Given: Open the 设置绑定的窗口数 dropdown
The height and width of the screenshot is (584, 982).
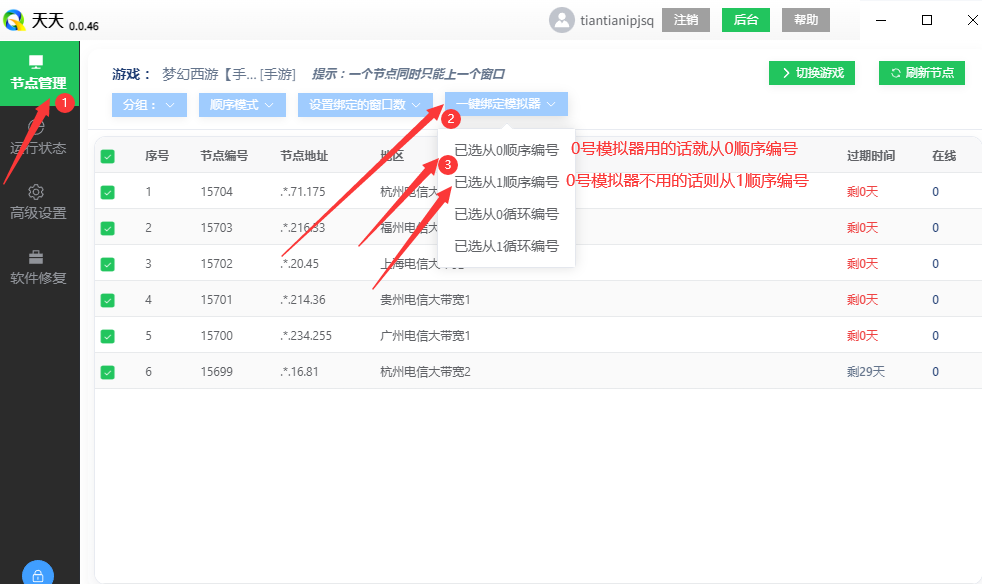Looking at the screenshot, I should [364, 104].
